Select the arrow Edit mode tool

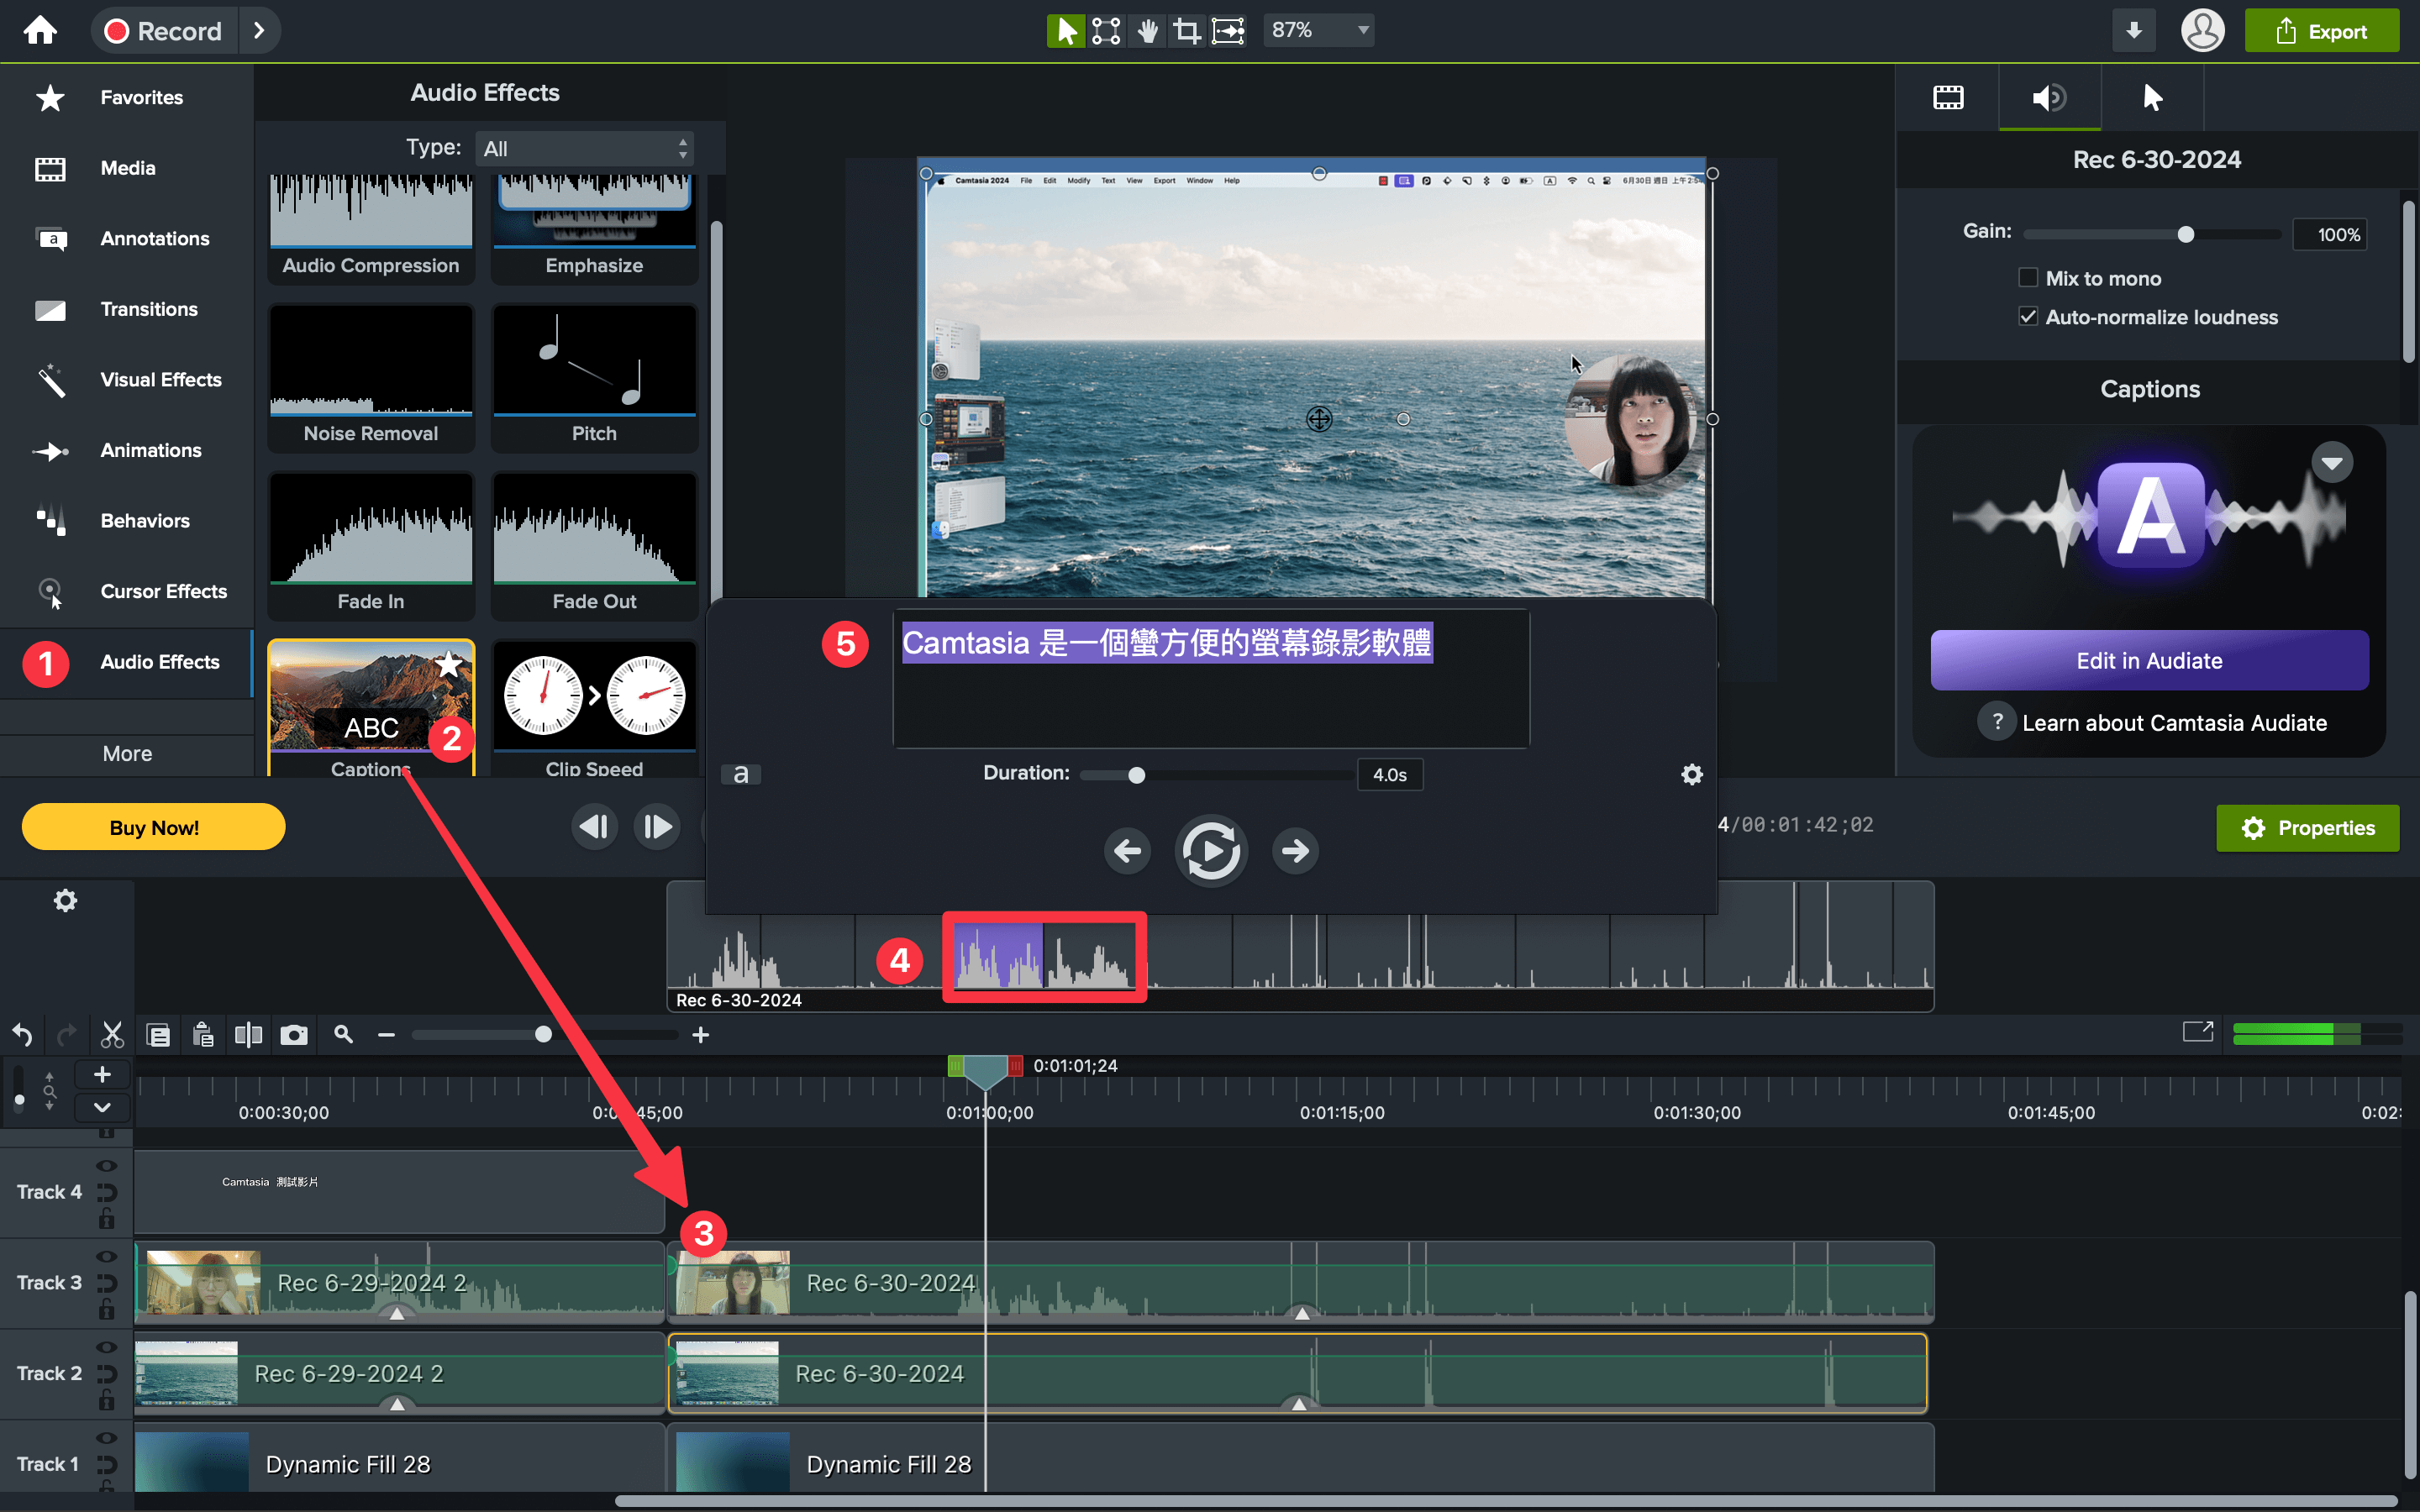1066,30
